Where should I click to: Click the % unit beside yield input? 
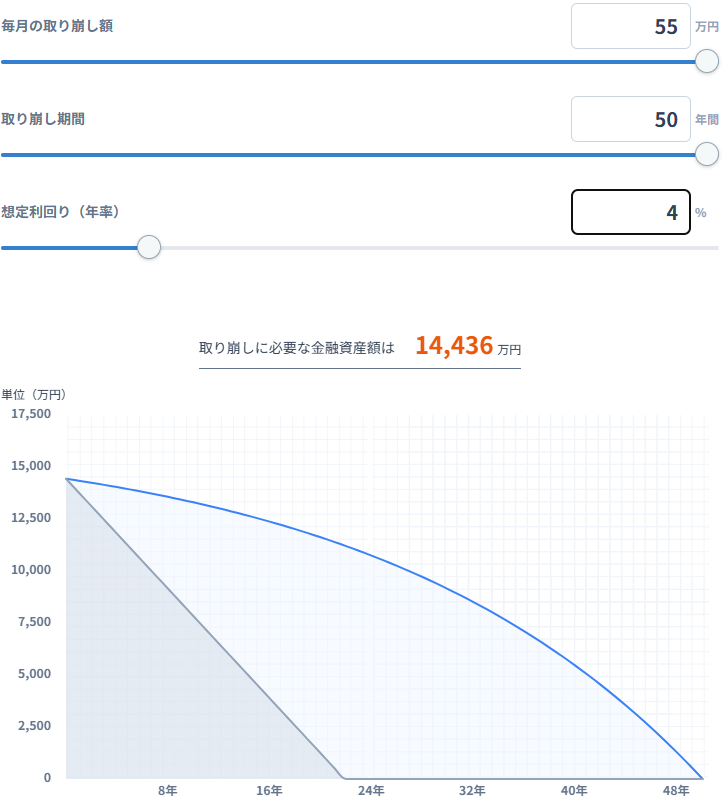coord(700,213)
